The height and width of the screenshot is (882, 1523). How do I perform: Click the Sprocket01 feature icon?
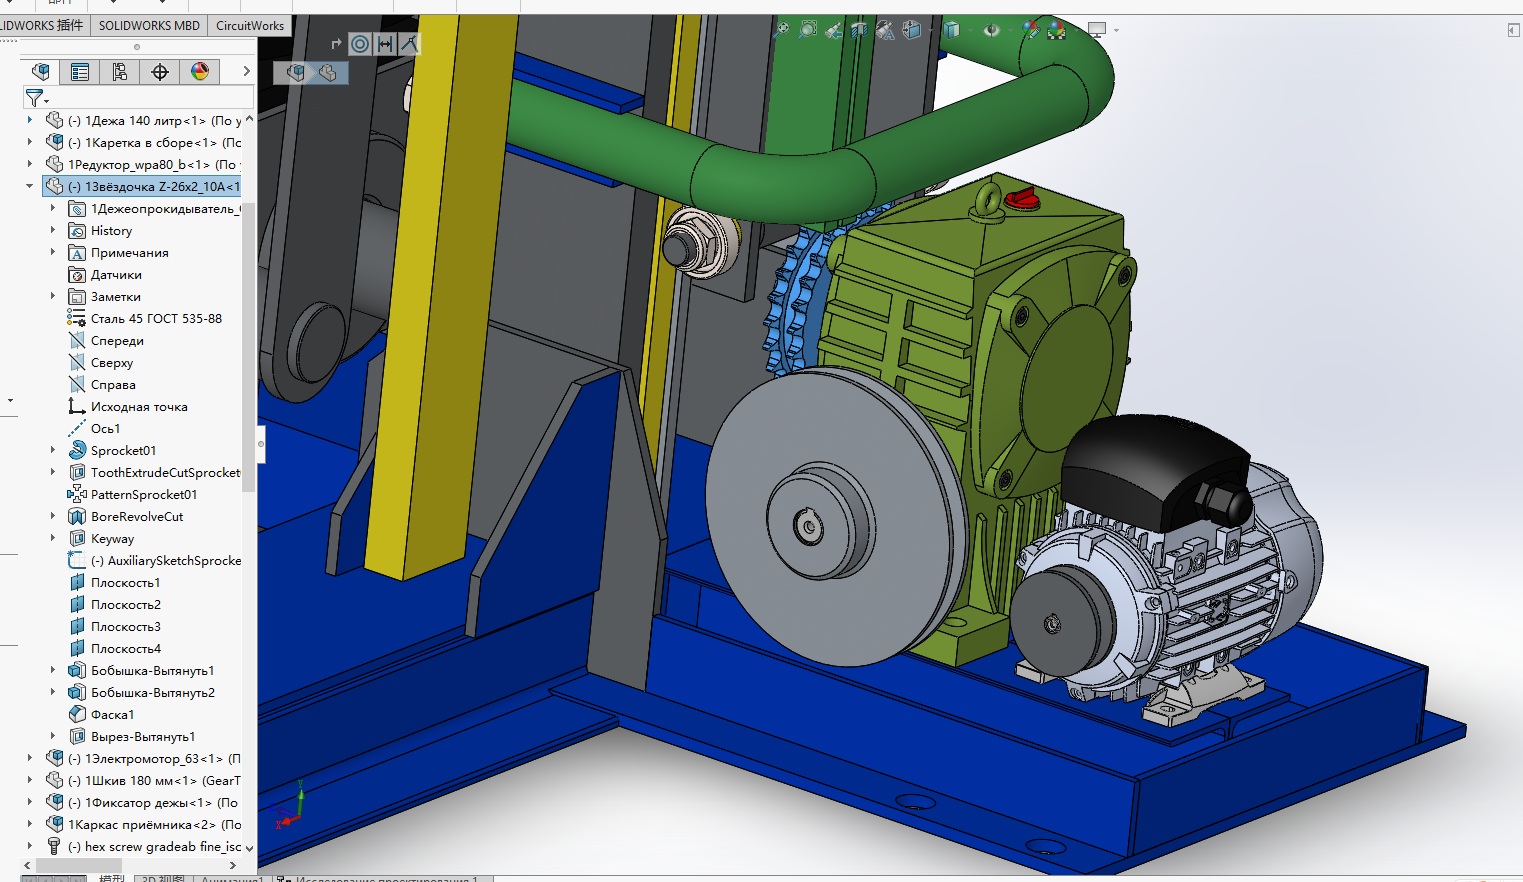coord(77,450)
